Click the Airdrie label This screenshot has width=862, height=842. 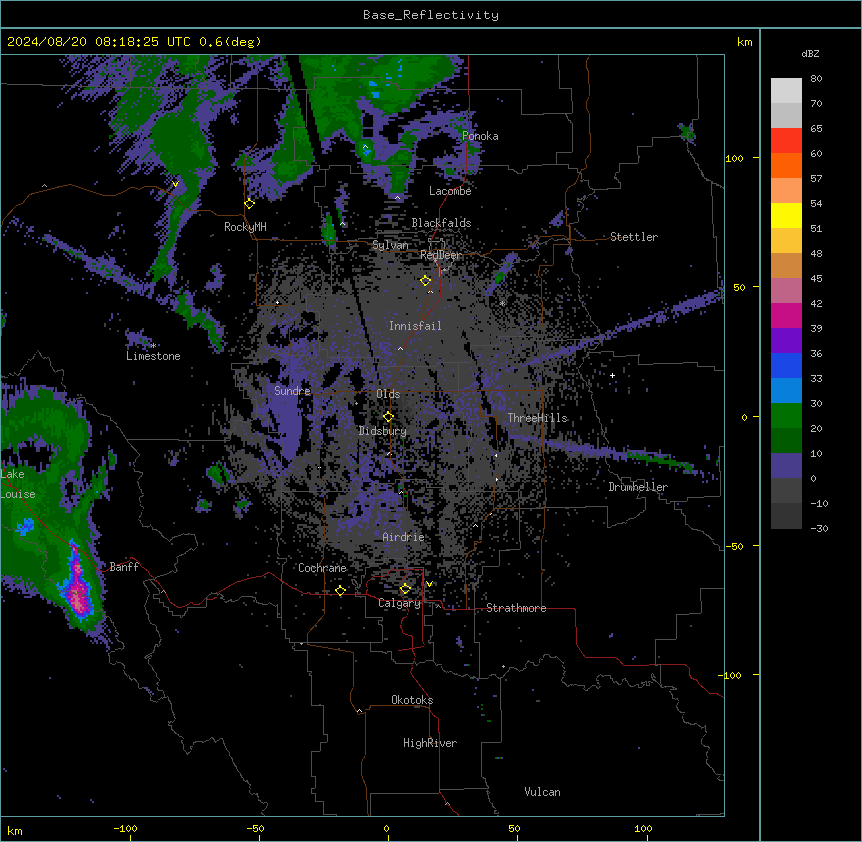coord(403,537)
